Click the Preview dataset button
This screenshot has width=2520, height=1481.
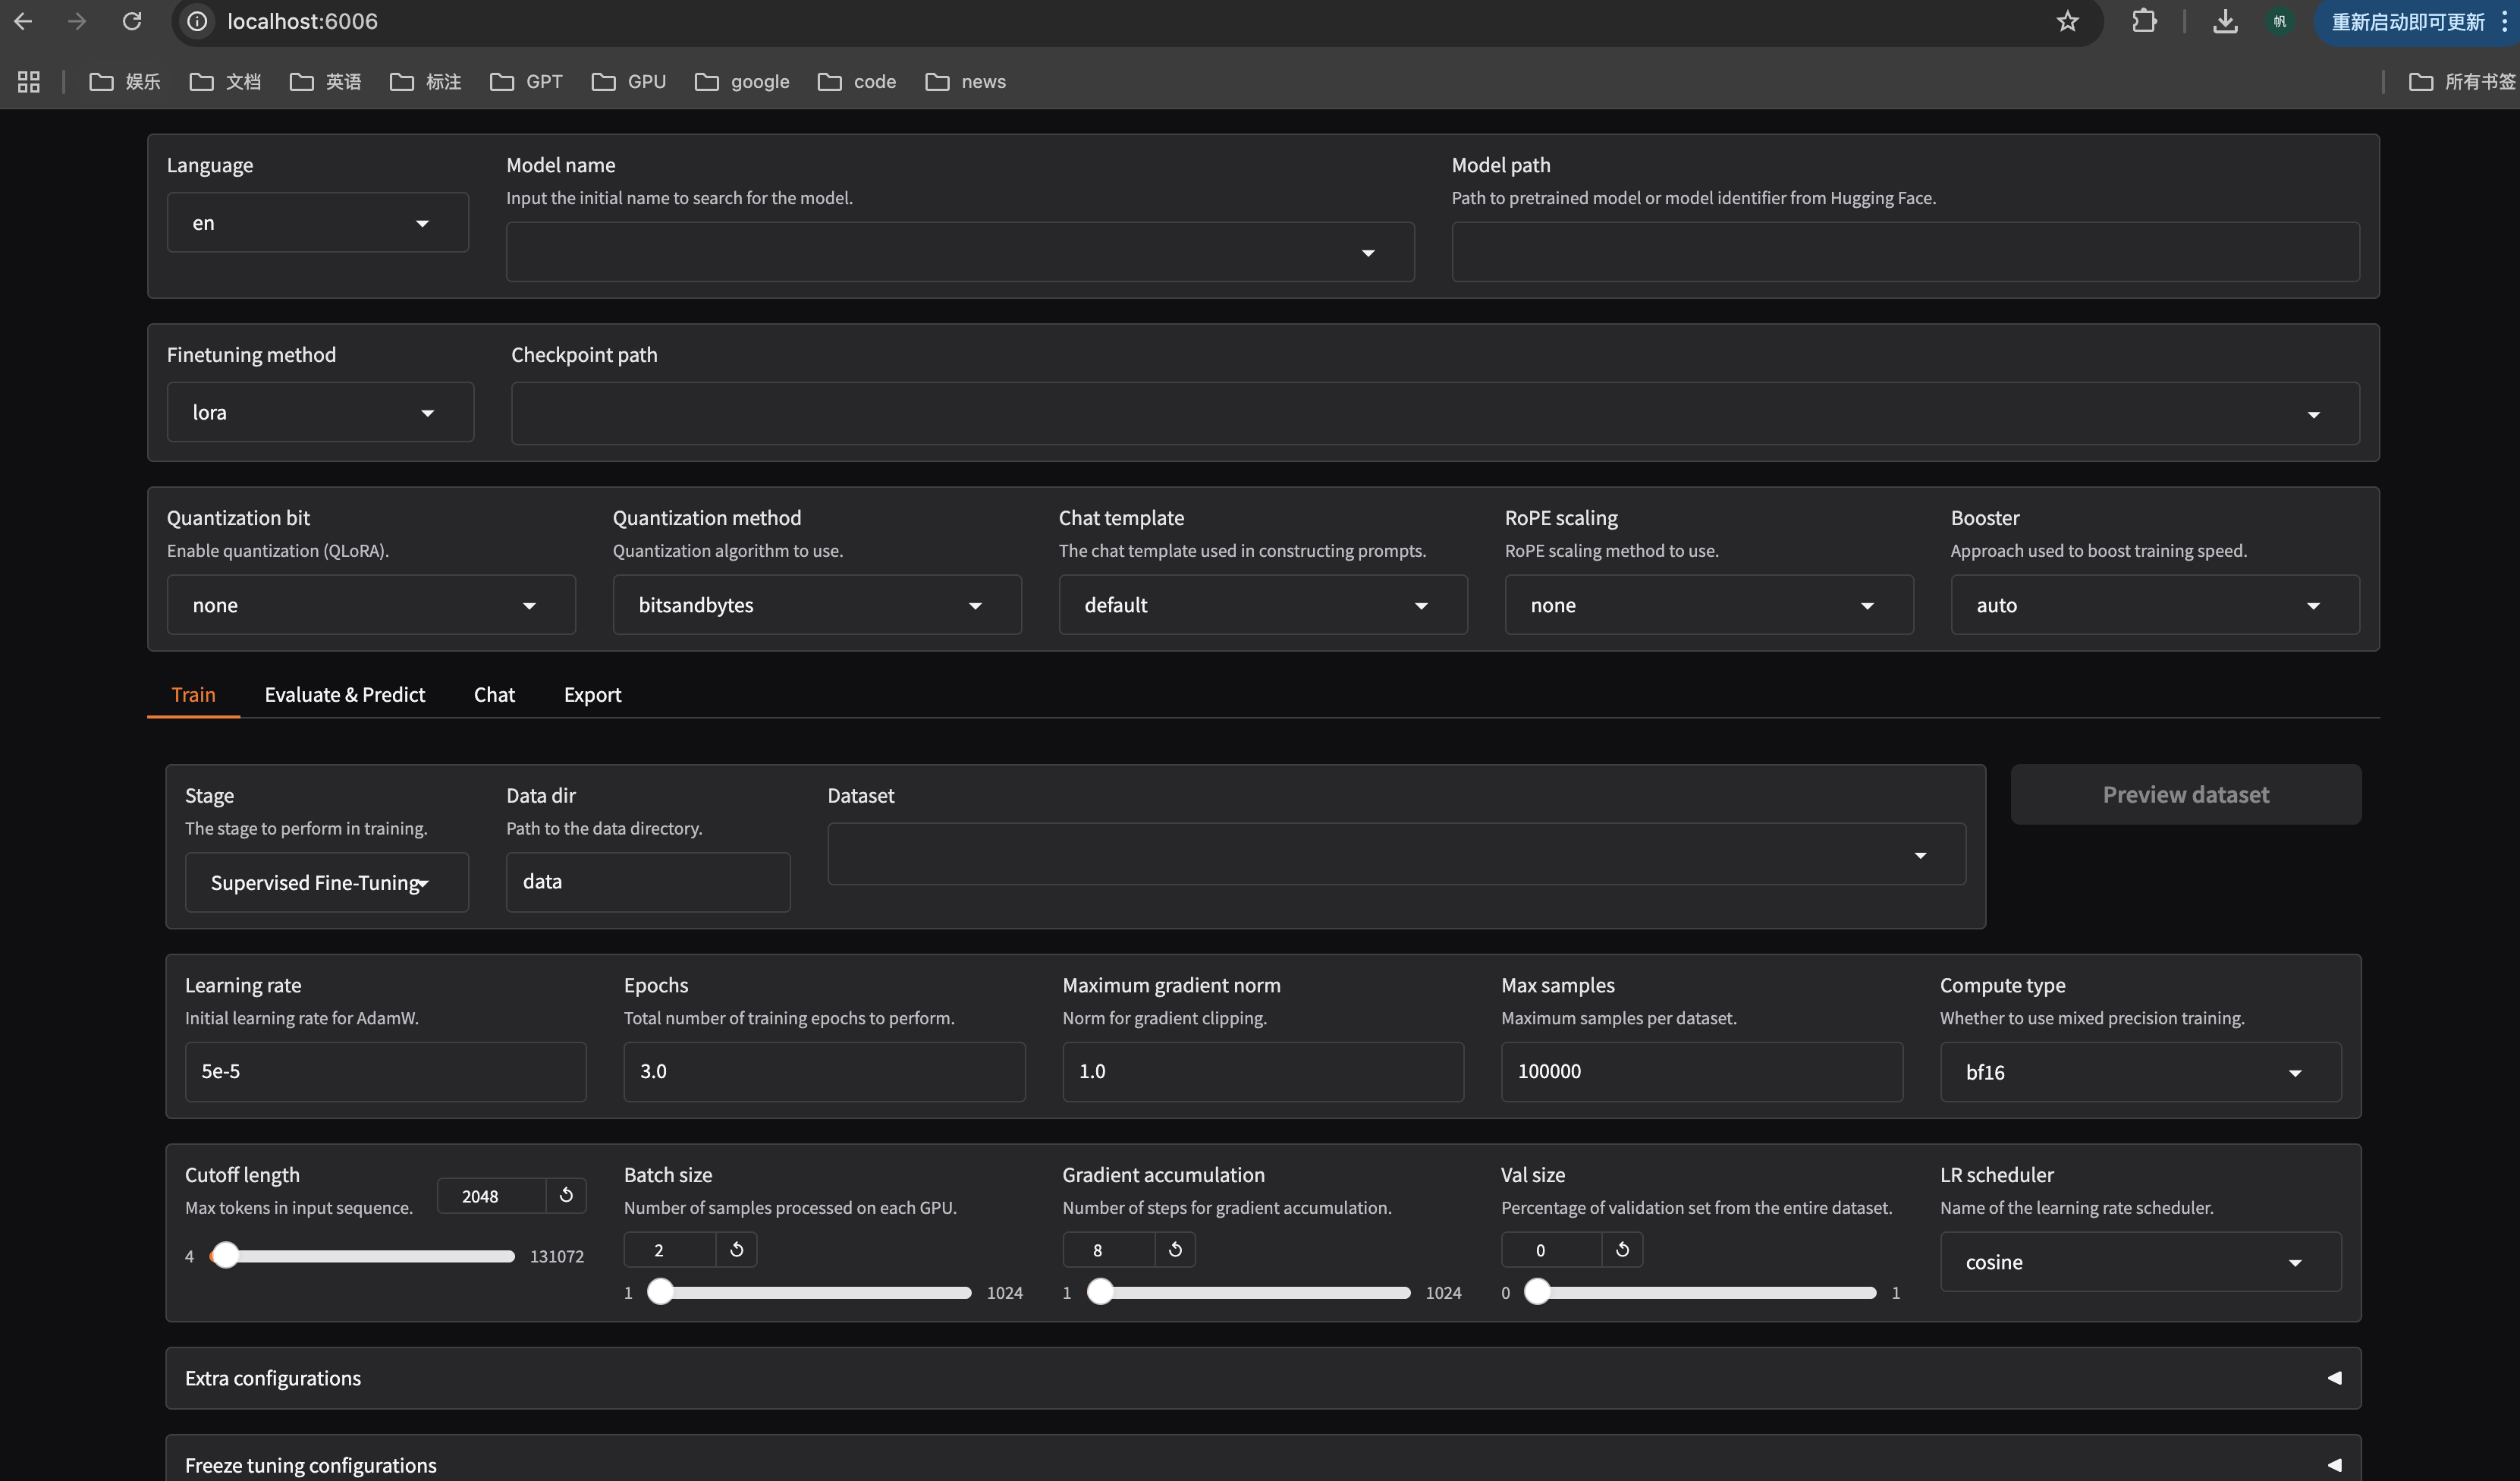coord(2185,795)
